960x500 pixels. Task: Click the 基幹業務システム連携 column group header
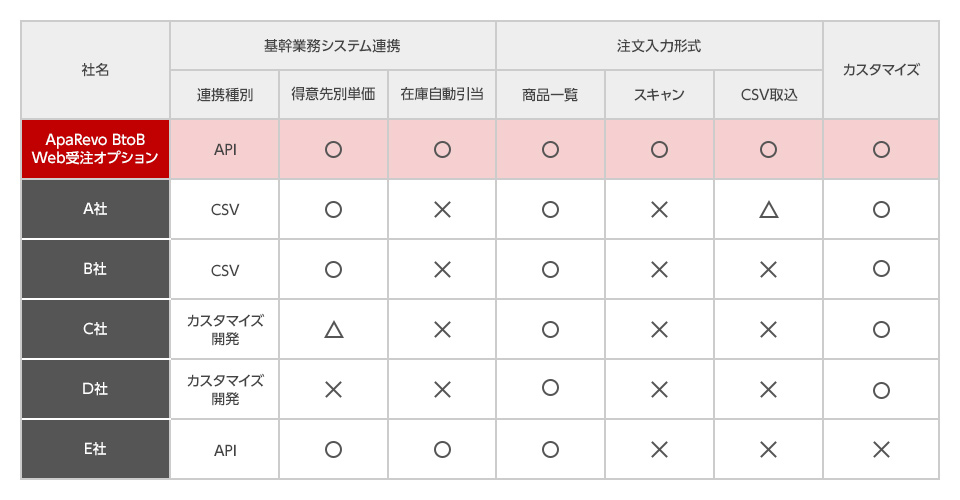click(332, 46)
